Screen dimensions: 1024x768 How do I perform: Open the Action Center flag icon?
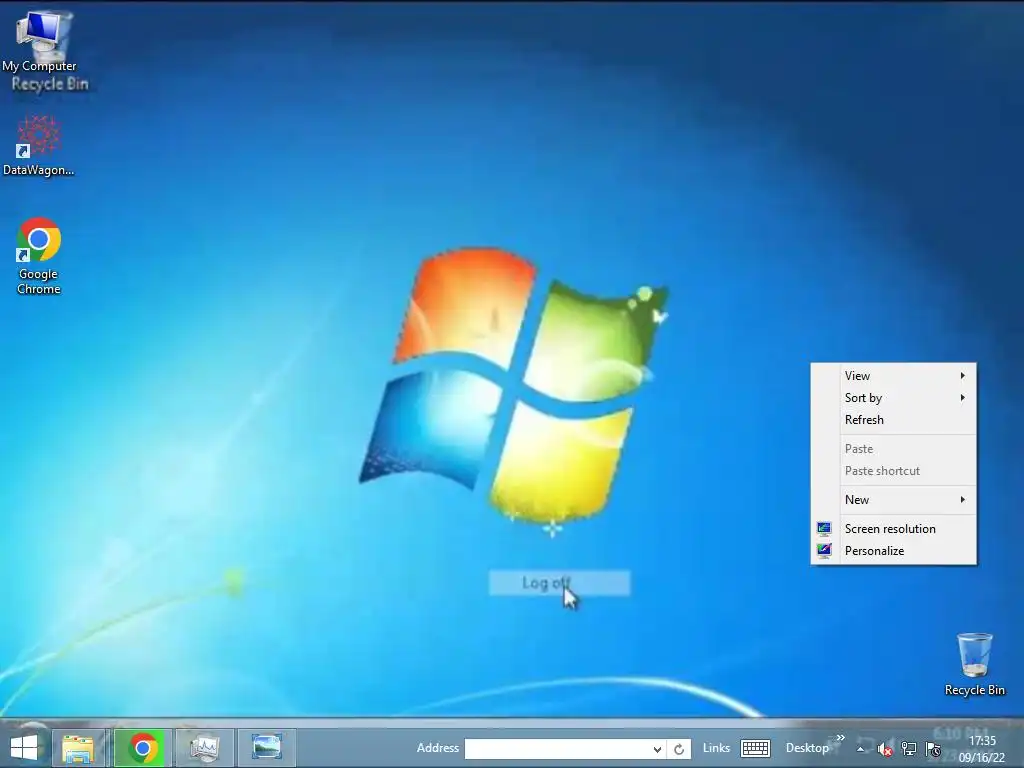pos(933,749)
